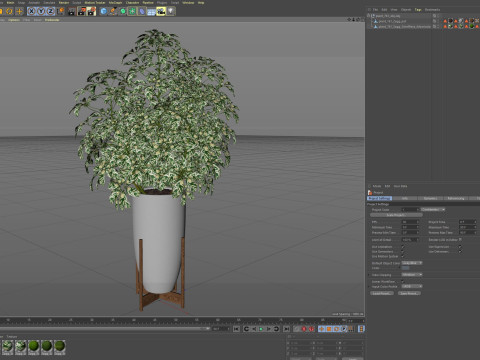
Task: Click the Maximum Time field
Action: [x=467, y=227]
